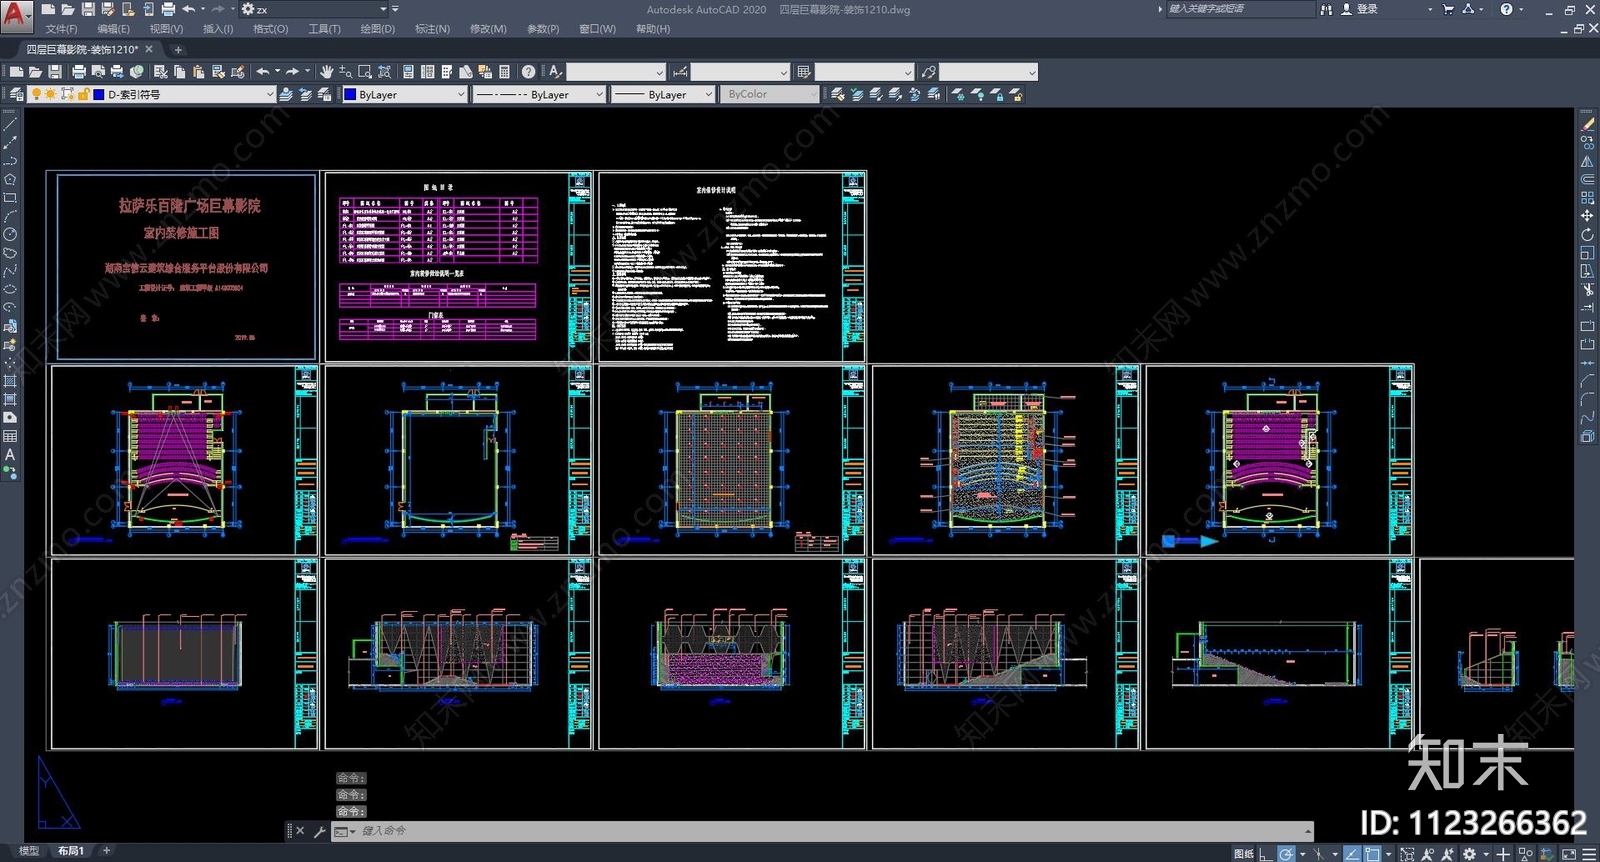
Task: Open the 格式(O) menu
Action: coord(270,29)
